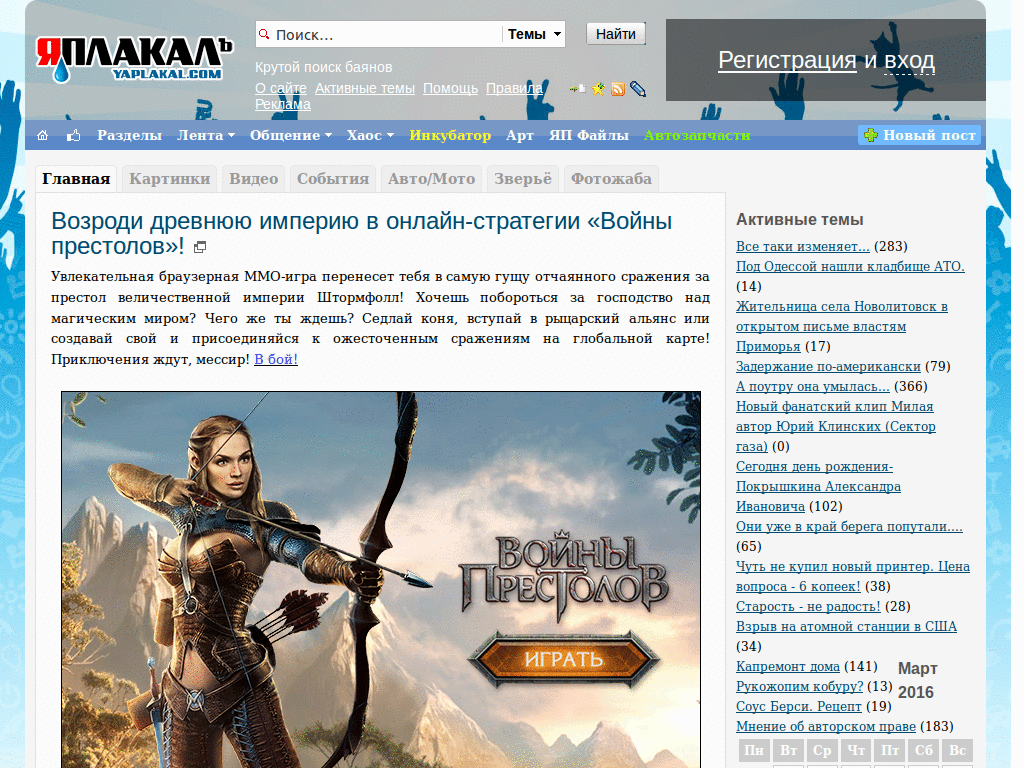This screenshot has width=1024, height=768.
Task: Click the вход login link
Action: (x=909, y=60)
